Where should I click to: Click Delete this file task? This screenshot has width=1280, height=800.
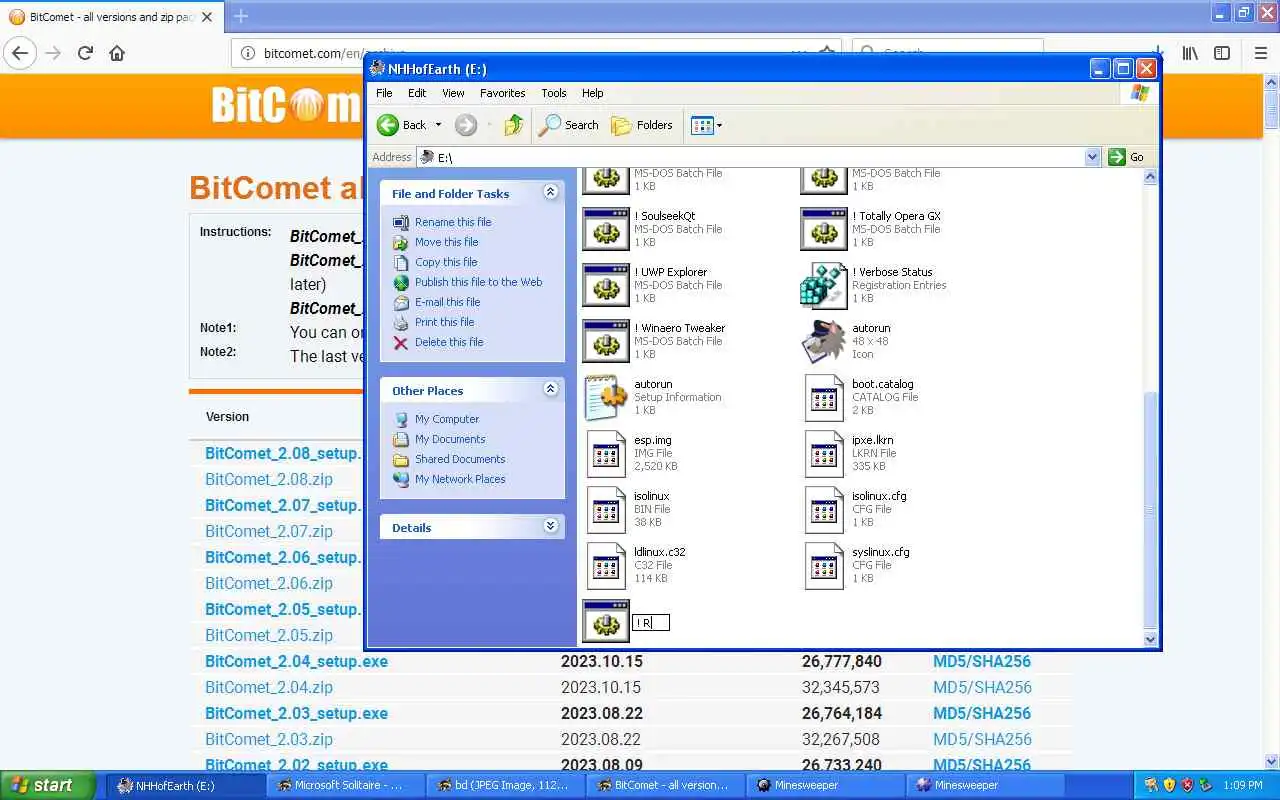[x=449, y=342]
